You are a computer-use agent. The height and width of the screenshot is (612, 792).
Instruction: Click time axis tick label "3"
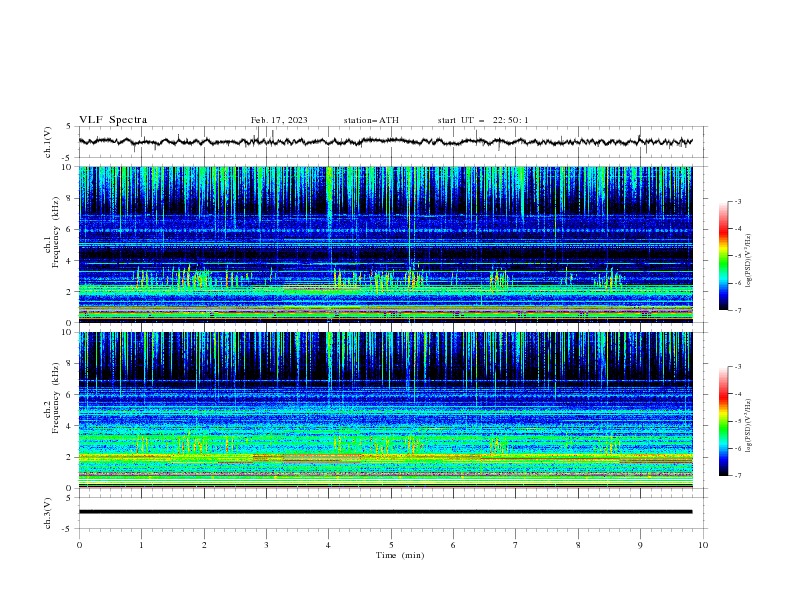click(x=266, y=545)
